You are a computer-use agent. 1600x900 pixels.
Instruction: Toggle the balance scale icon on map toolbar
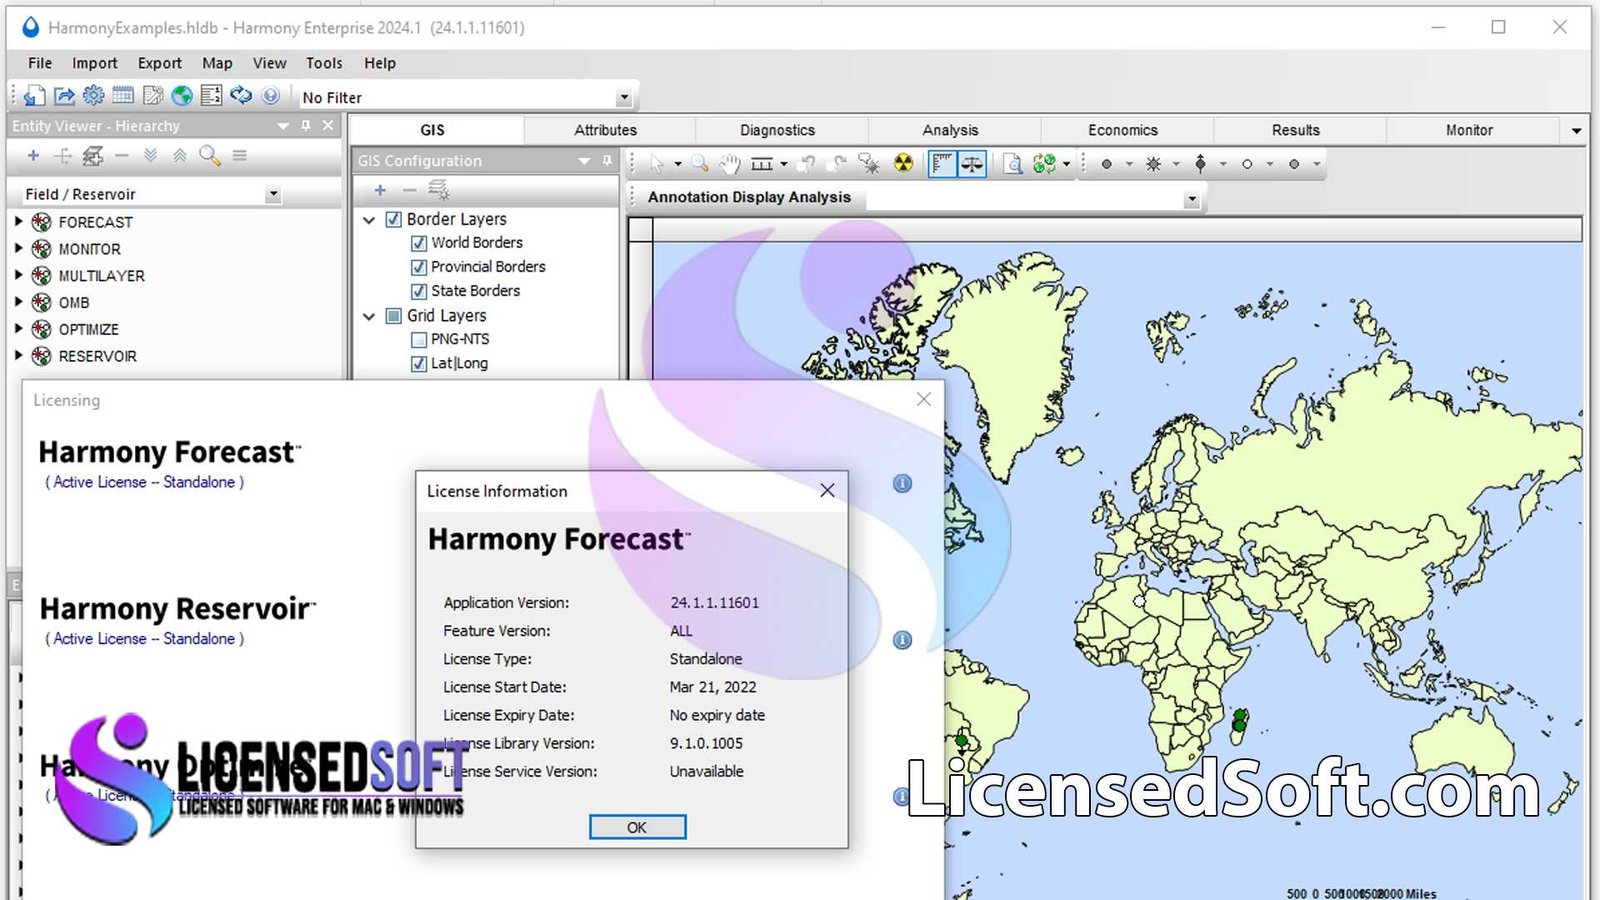point(972,164)
